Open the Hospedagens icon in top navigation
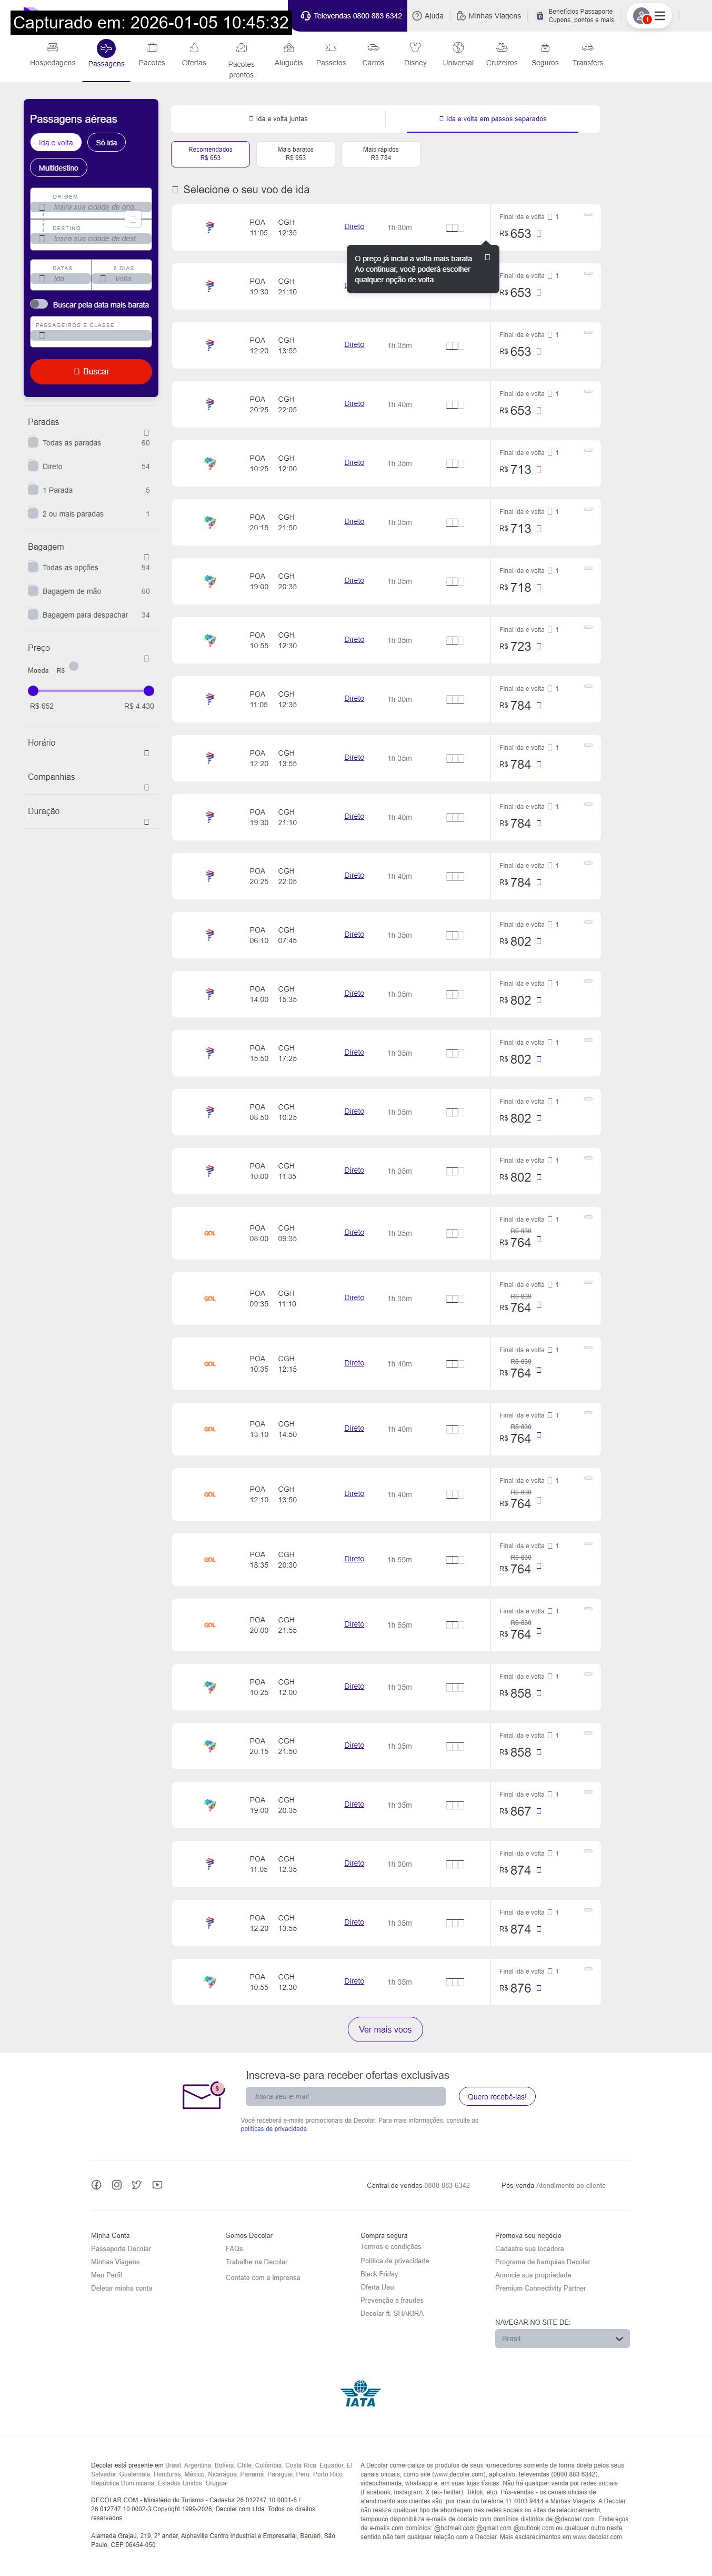This screenshot has height=2576, width=712. tap(52, 48)
